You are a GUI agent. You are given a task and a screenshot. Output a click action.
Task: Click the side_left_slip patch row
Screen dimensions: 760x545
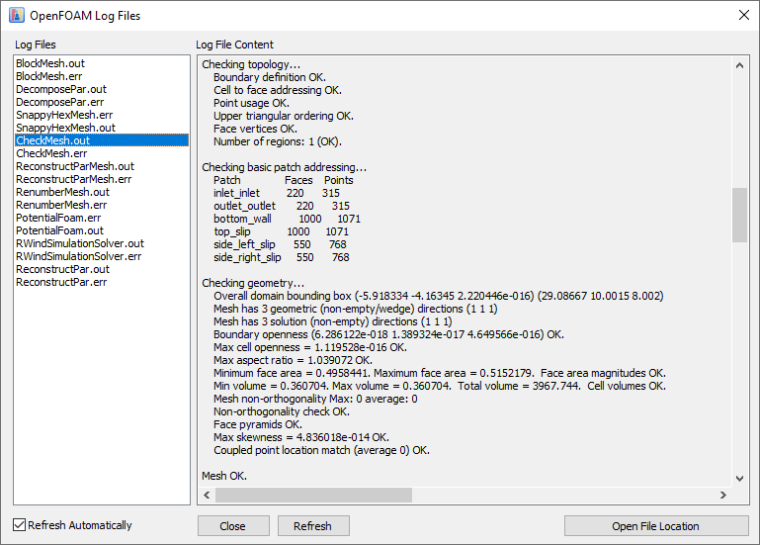280,244
